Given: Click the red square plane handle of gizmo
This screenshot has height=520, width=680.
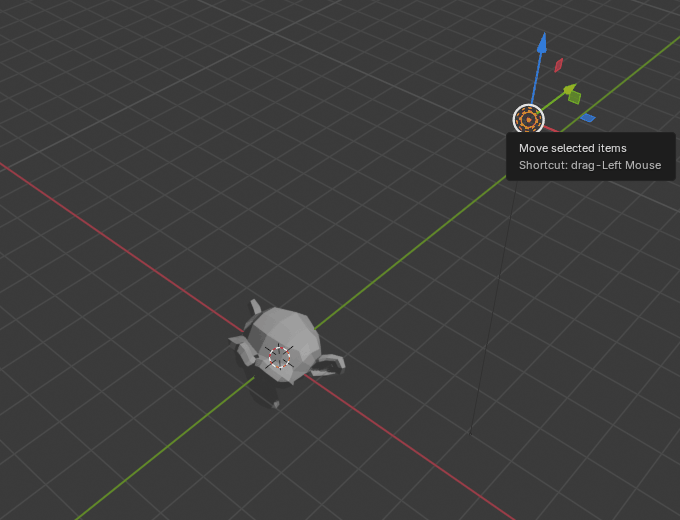Looking at the screenshot, I should tap(559, 65).
